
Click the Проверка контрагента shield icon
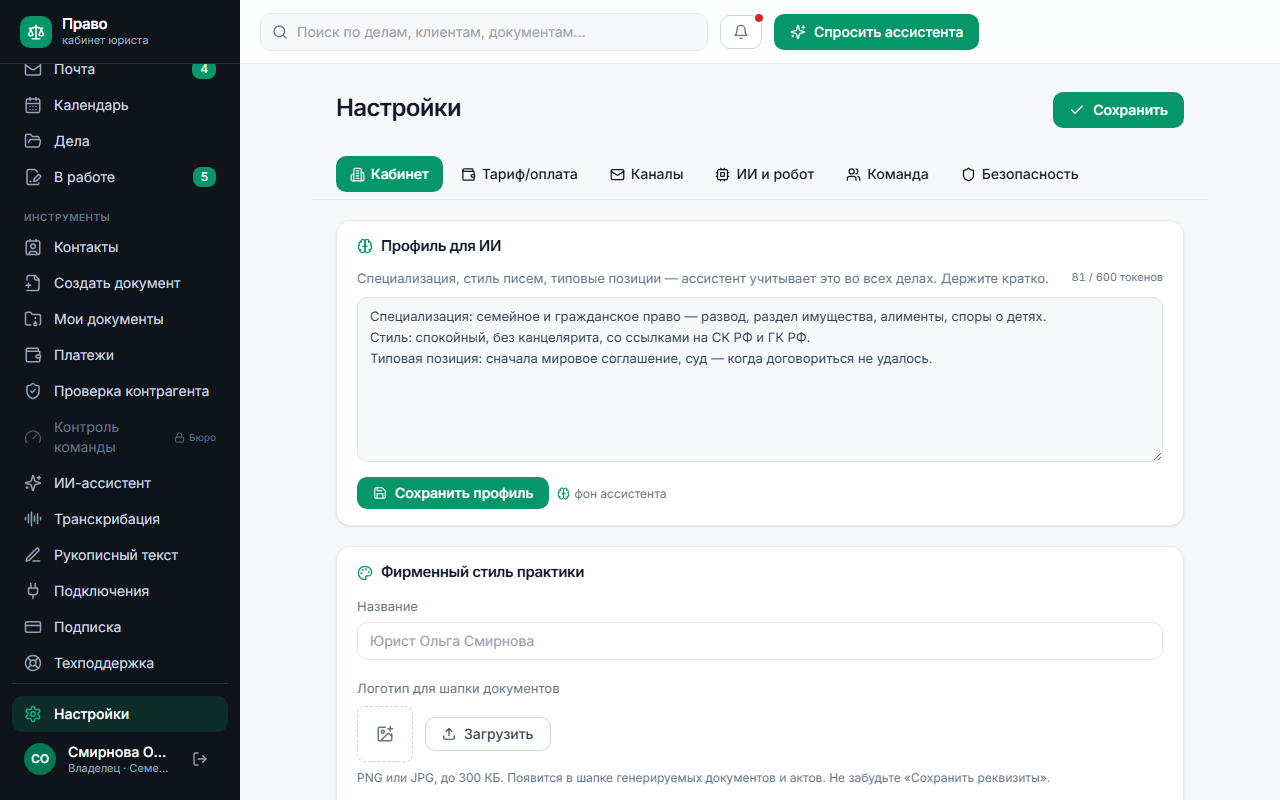[33, 391]
